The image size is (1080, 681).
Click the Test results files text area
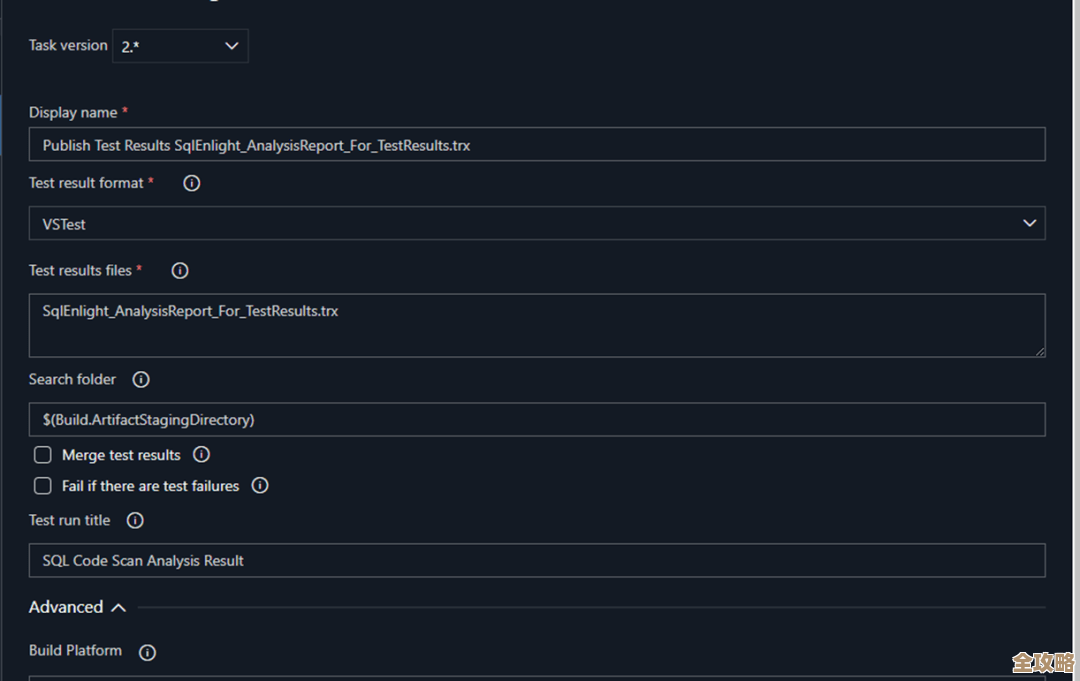coord(536,325)
